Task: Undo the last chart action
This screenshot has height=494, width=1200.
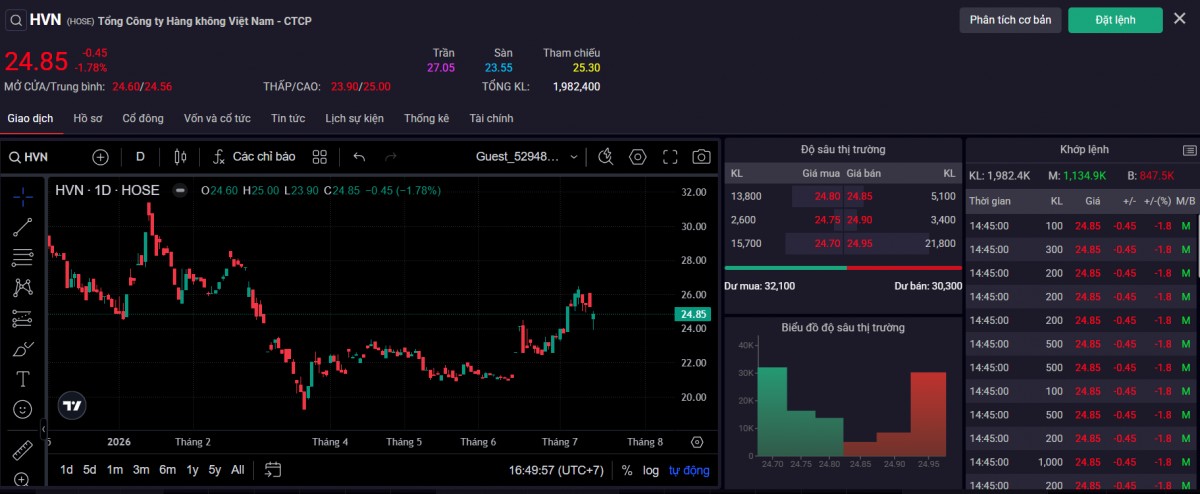Action: [x=360, y=157]
